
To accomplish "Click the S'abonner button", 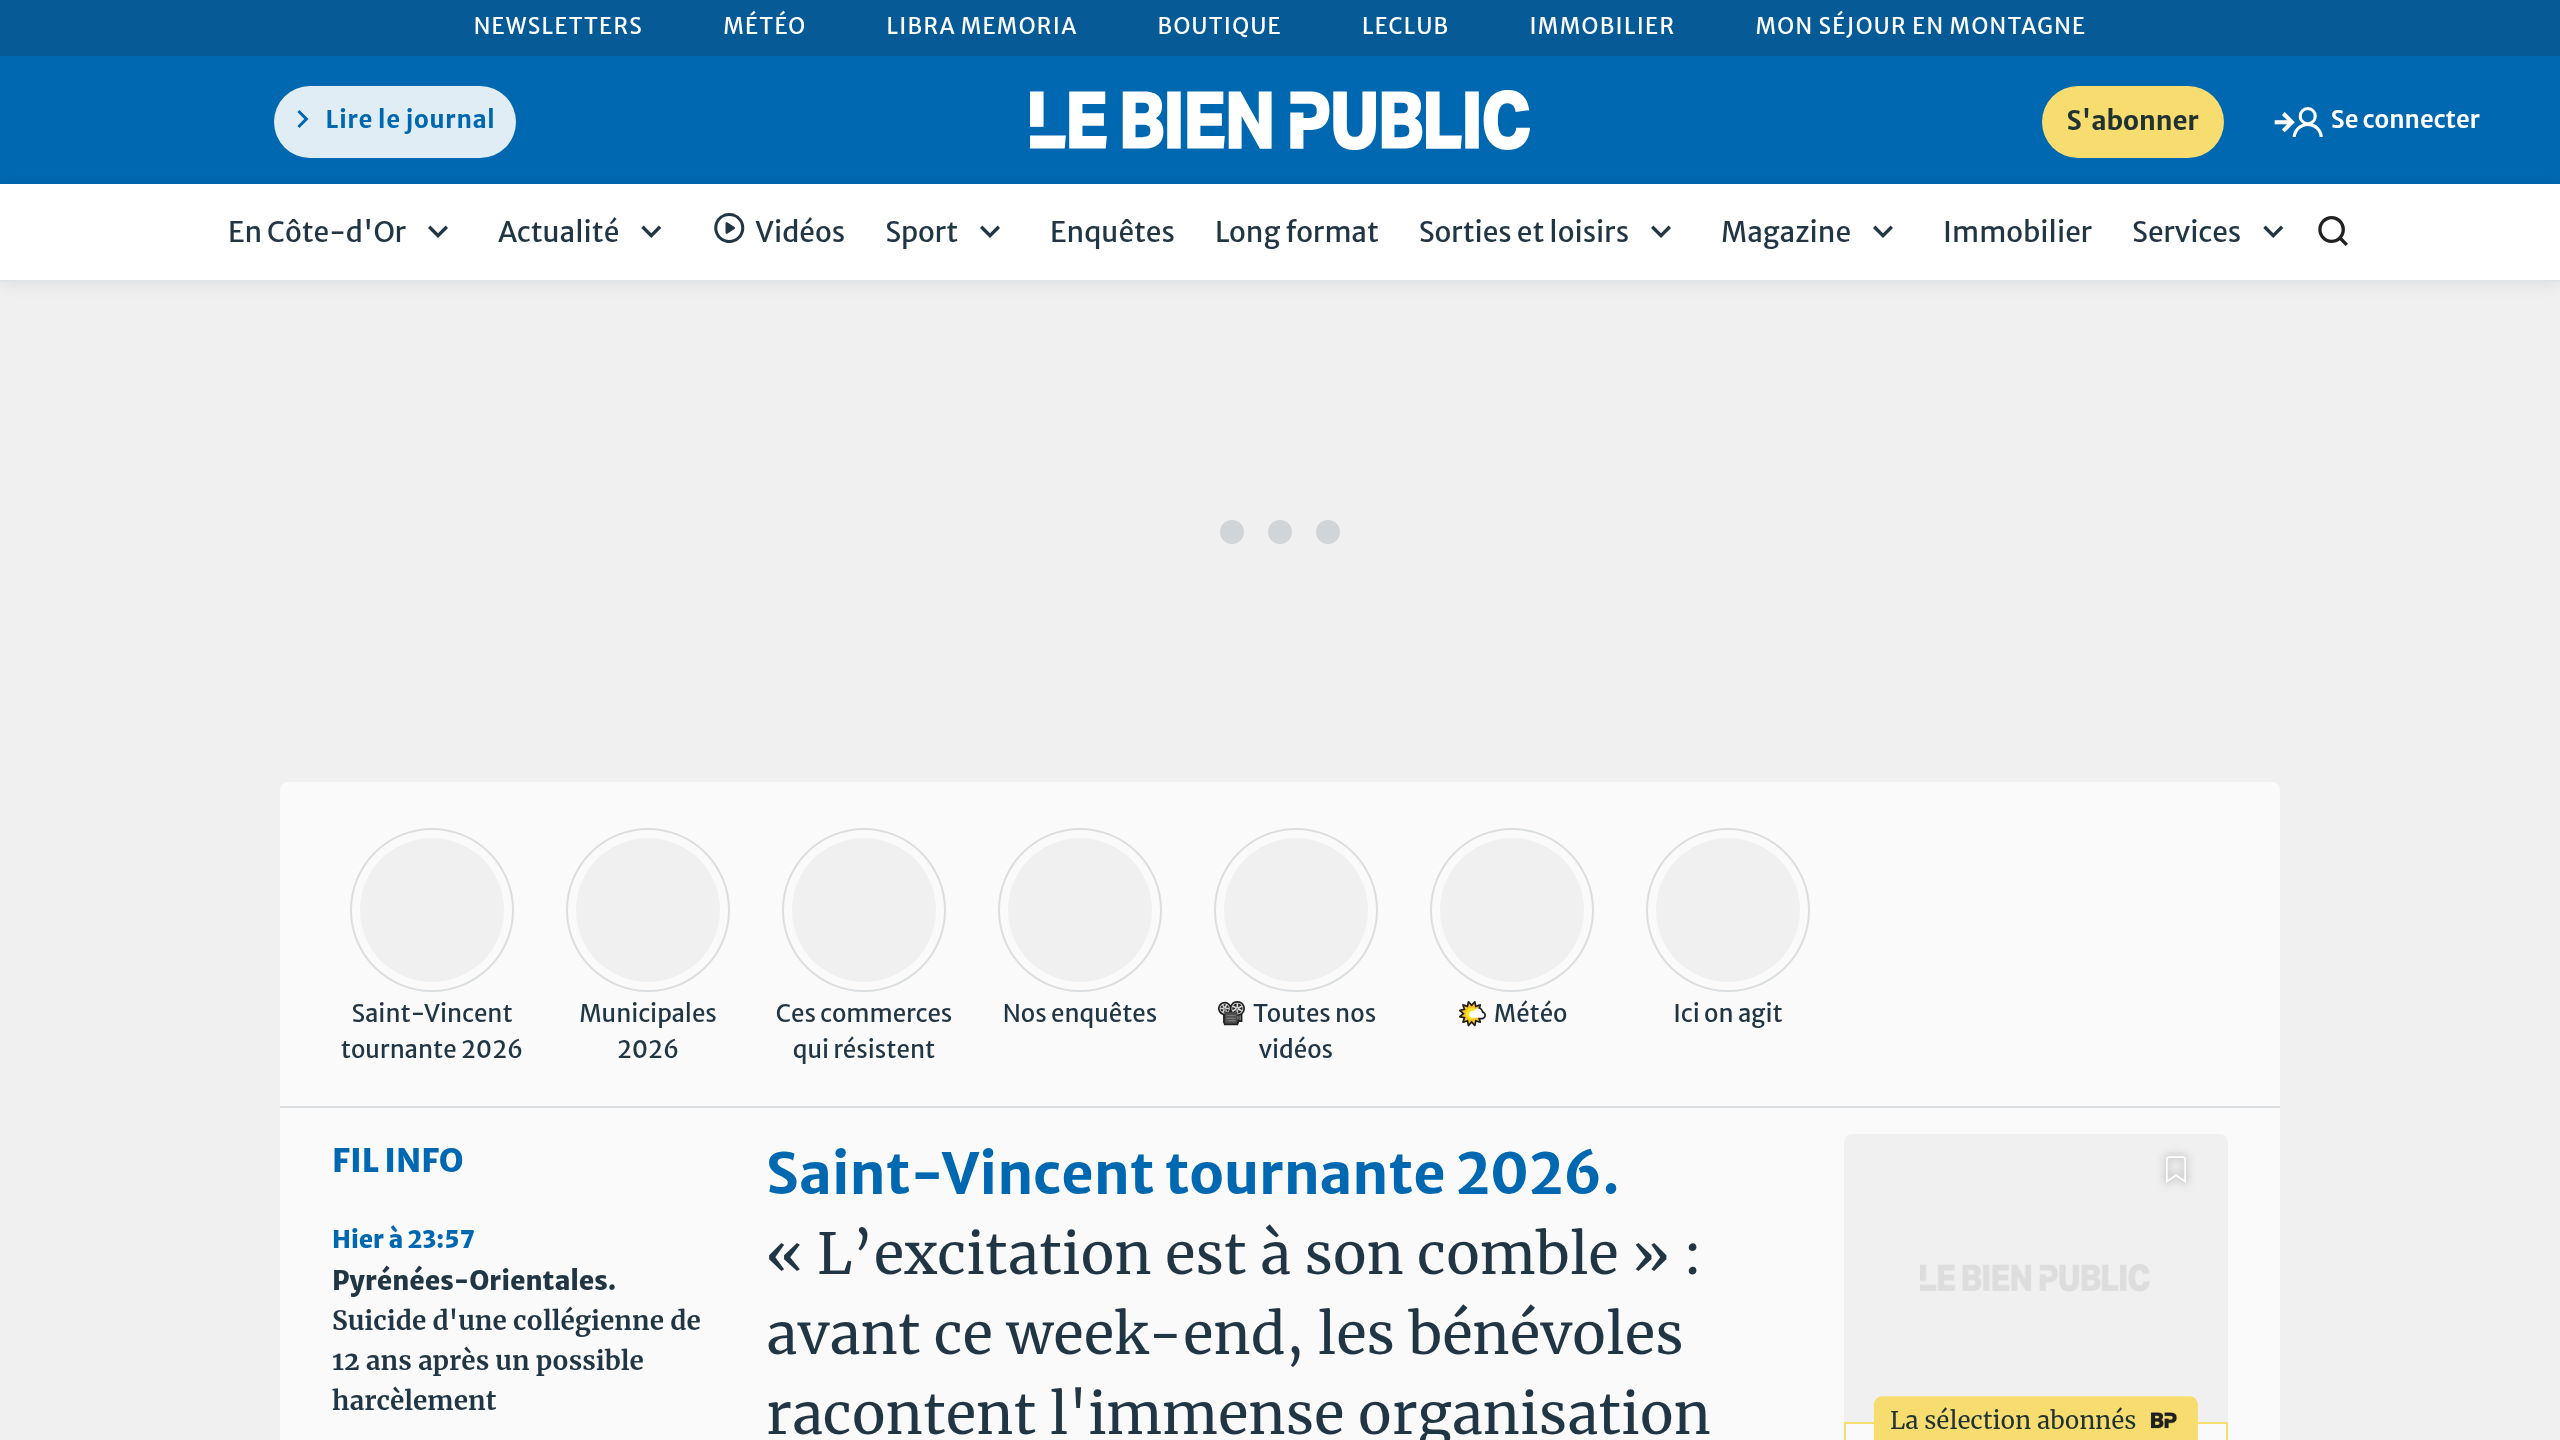I will [2132, 120].
